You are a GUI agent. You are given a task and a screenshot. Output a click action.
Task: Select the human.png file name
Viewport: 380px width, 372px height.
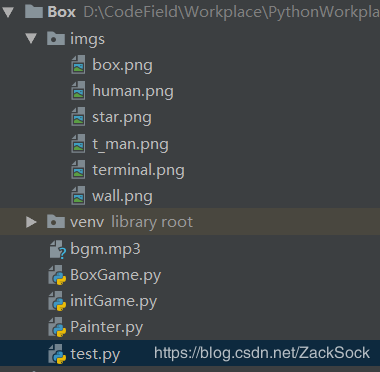[x=133, y=92]
